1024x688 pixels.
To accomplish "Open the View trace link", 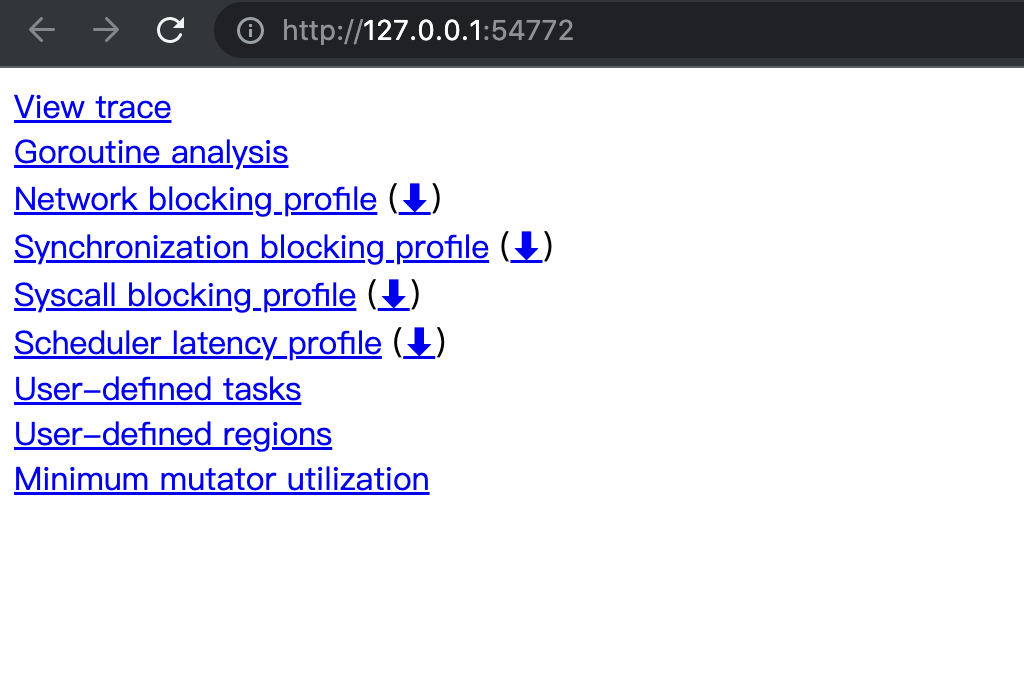I will [x=93, y=107].
